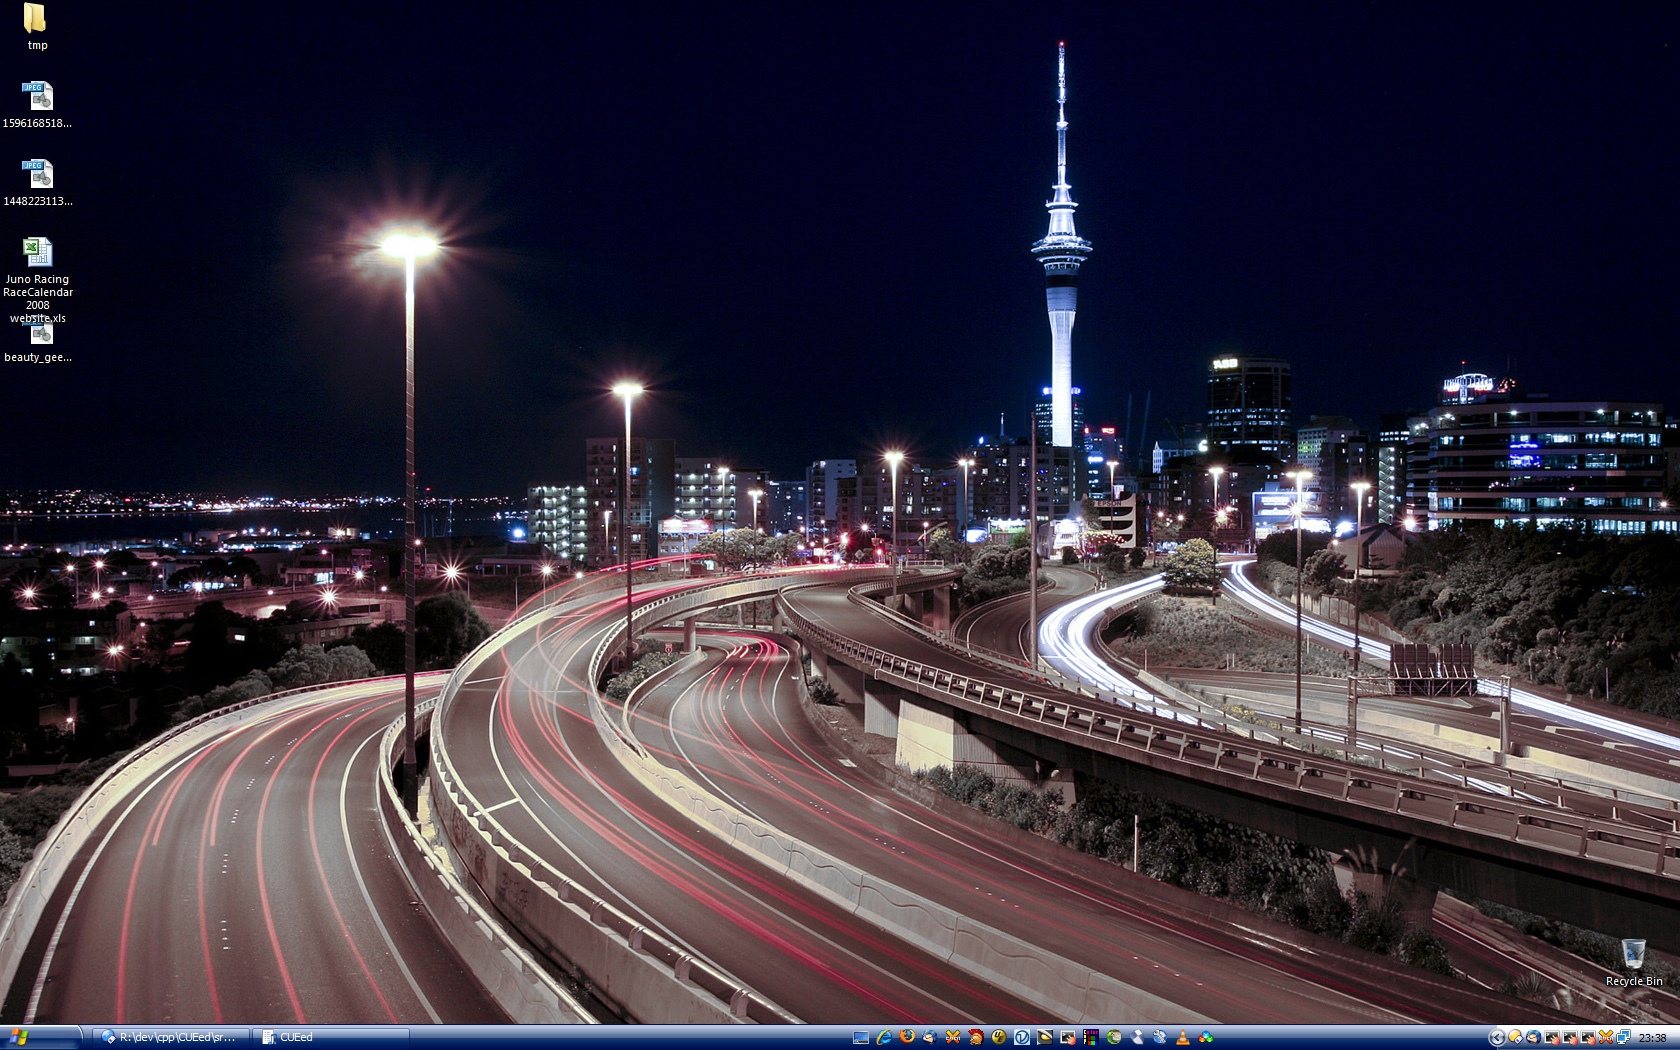Launch Firefox from the quick launch bar

coord(907,1037)
